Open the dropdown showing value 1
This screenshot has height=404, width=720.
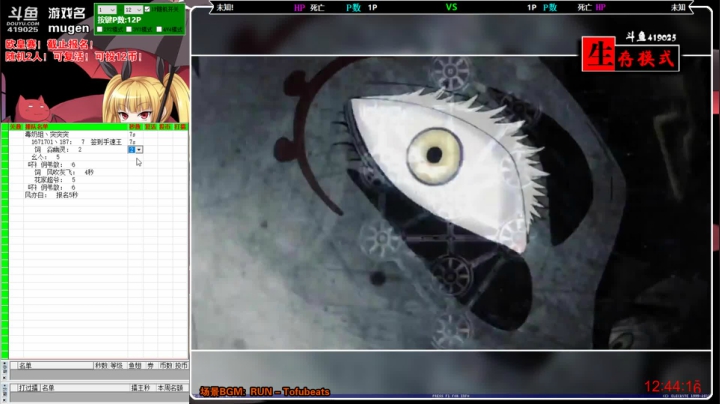(x=107, y=10)
